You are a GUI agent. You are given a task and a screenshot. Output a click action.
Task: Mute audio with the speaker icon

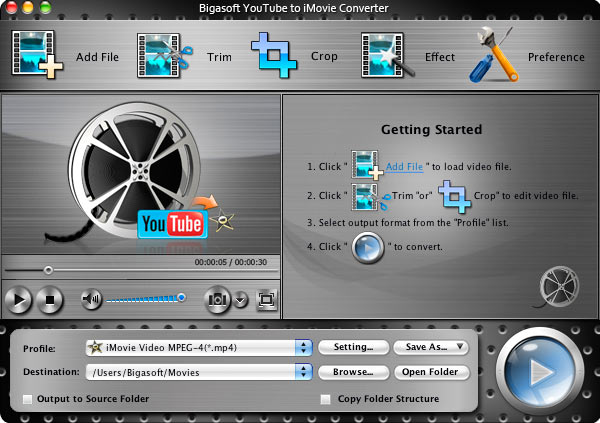pos(91,299)
